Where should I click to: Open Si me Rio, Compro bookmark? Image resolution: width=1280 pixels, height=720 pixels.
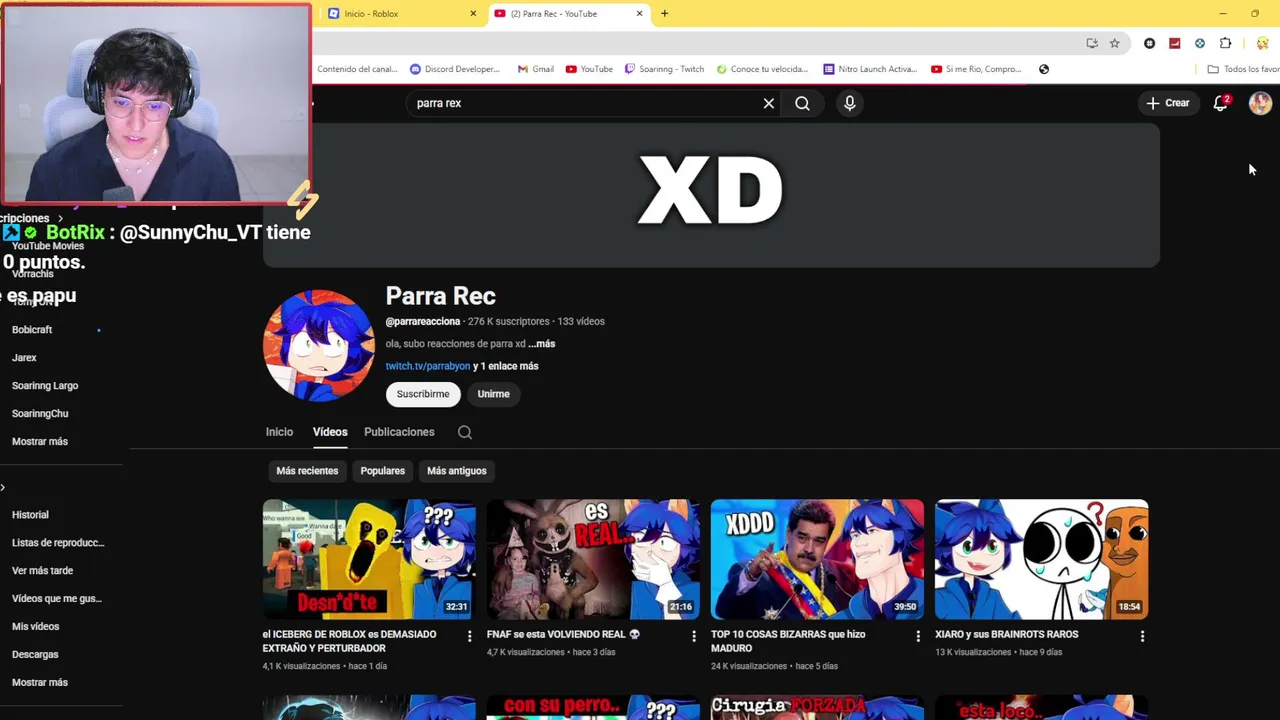pyautogui.click(x=976, y=69)
